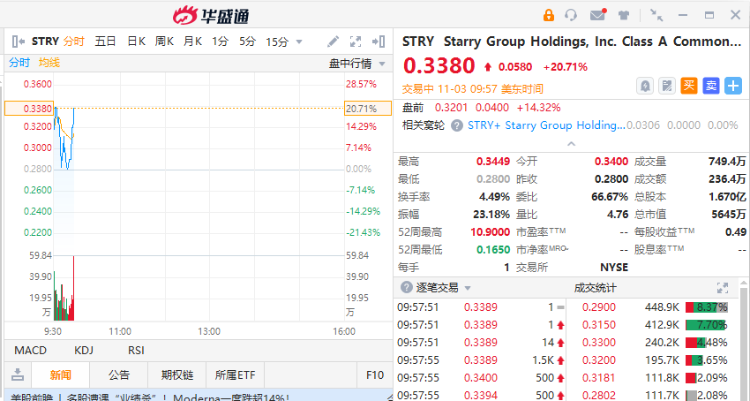This screenshot has height=401, width=750.
Task: Open the 公告 tab
Action: pos(119,375)
